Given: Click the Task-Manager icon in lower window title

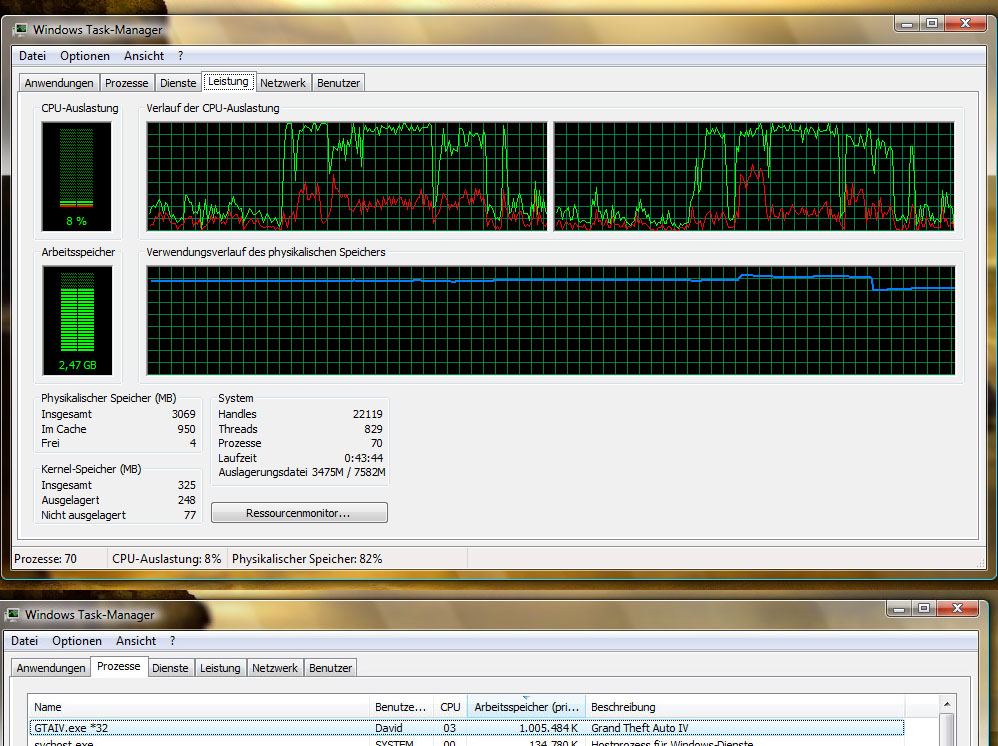Looking at the screenshot, I should (13, 614).
